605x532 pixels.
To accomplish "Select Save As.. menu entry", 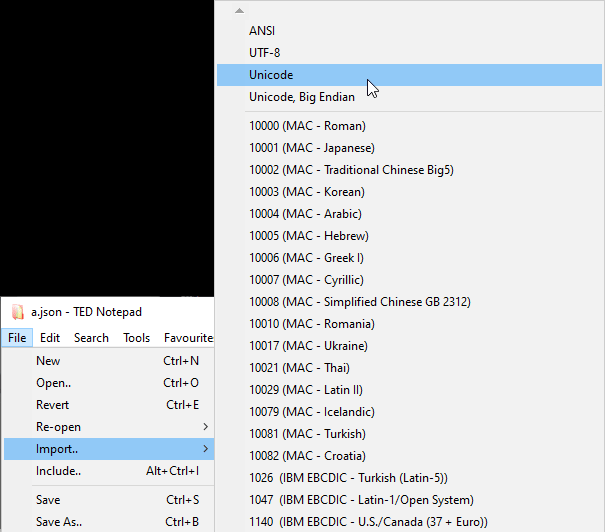I will point(59,522).
